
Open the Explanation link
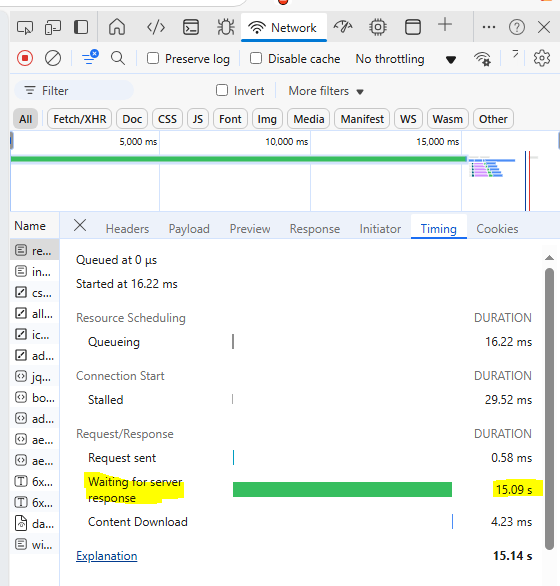107,556
